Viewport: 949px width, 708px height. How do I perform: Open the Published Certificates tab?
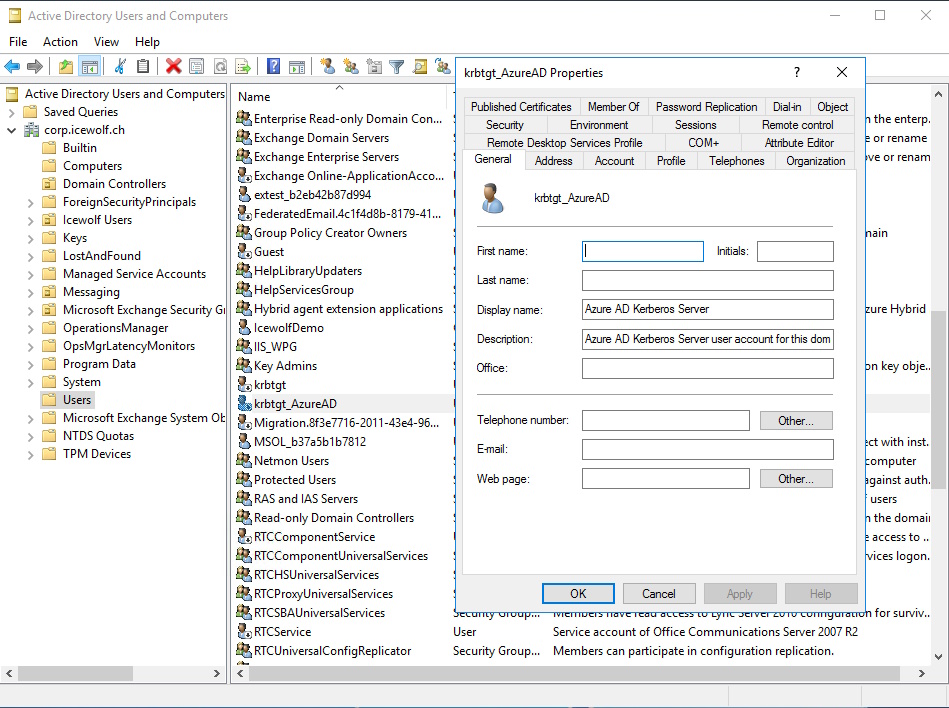521,107
